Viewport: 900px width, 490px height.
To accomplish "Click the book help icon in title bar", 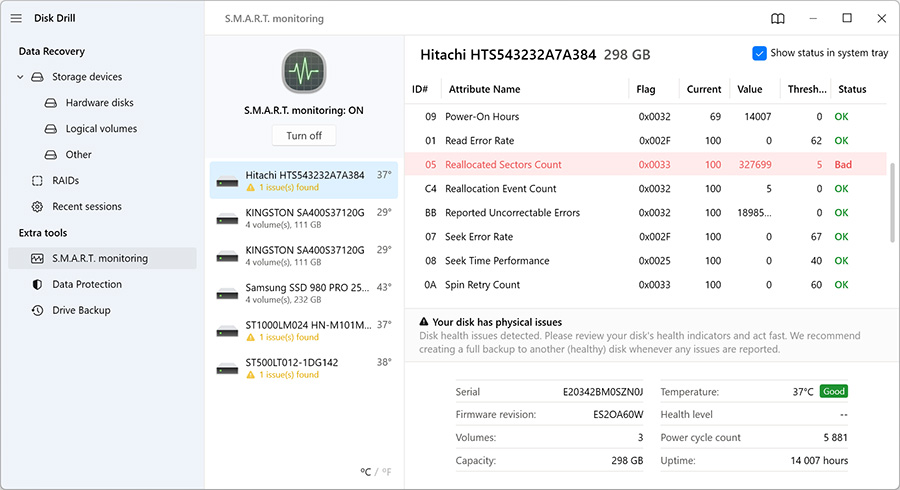I will [x=778, y=18].
